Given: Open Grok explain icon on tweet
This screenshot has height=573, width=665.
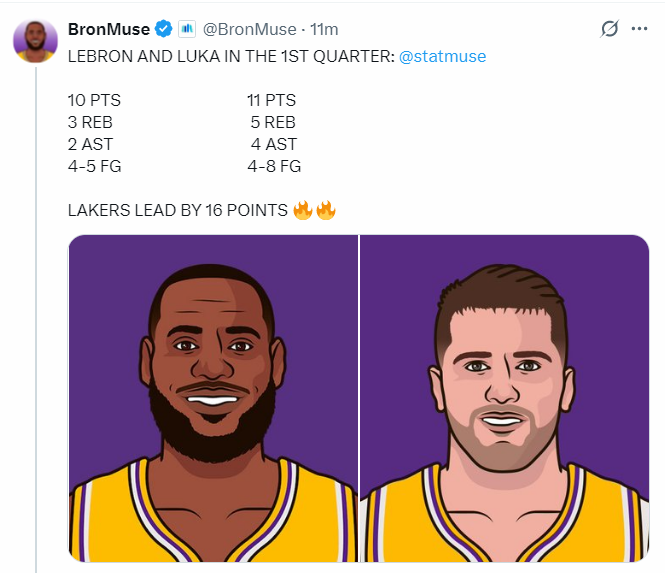Looking at the screenshot, I should point(609,29).
